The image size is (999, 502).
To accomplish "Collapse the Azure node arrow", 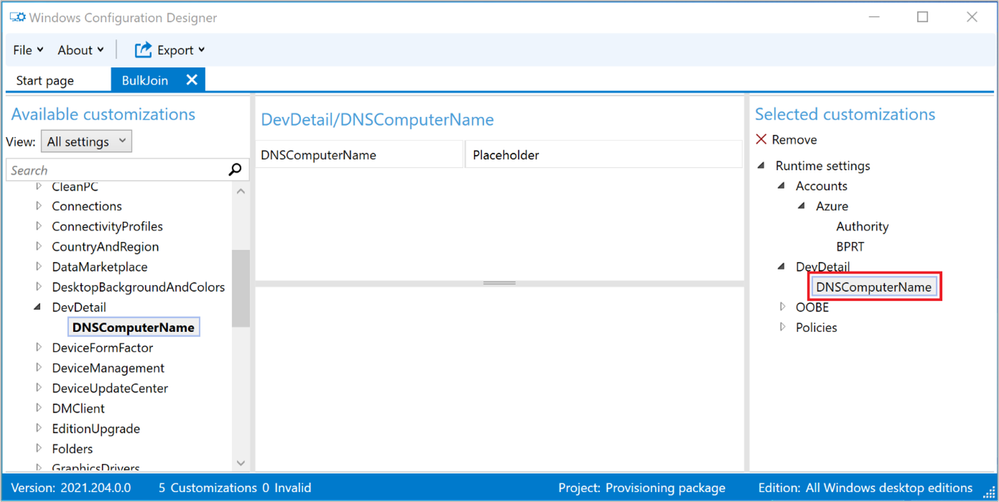I will pos(801,206).
